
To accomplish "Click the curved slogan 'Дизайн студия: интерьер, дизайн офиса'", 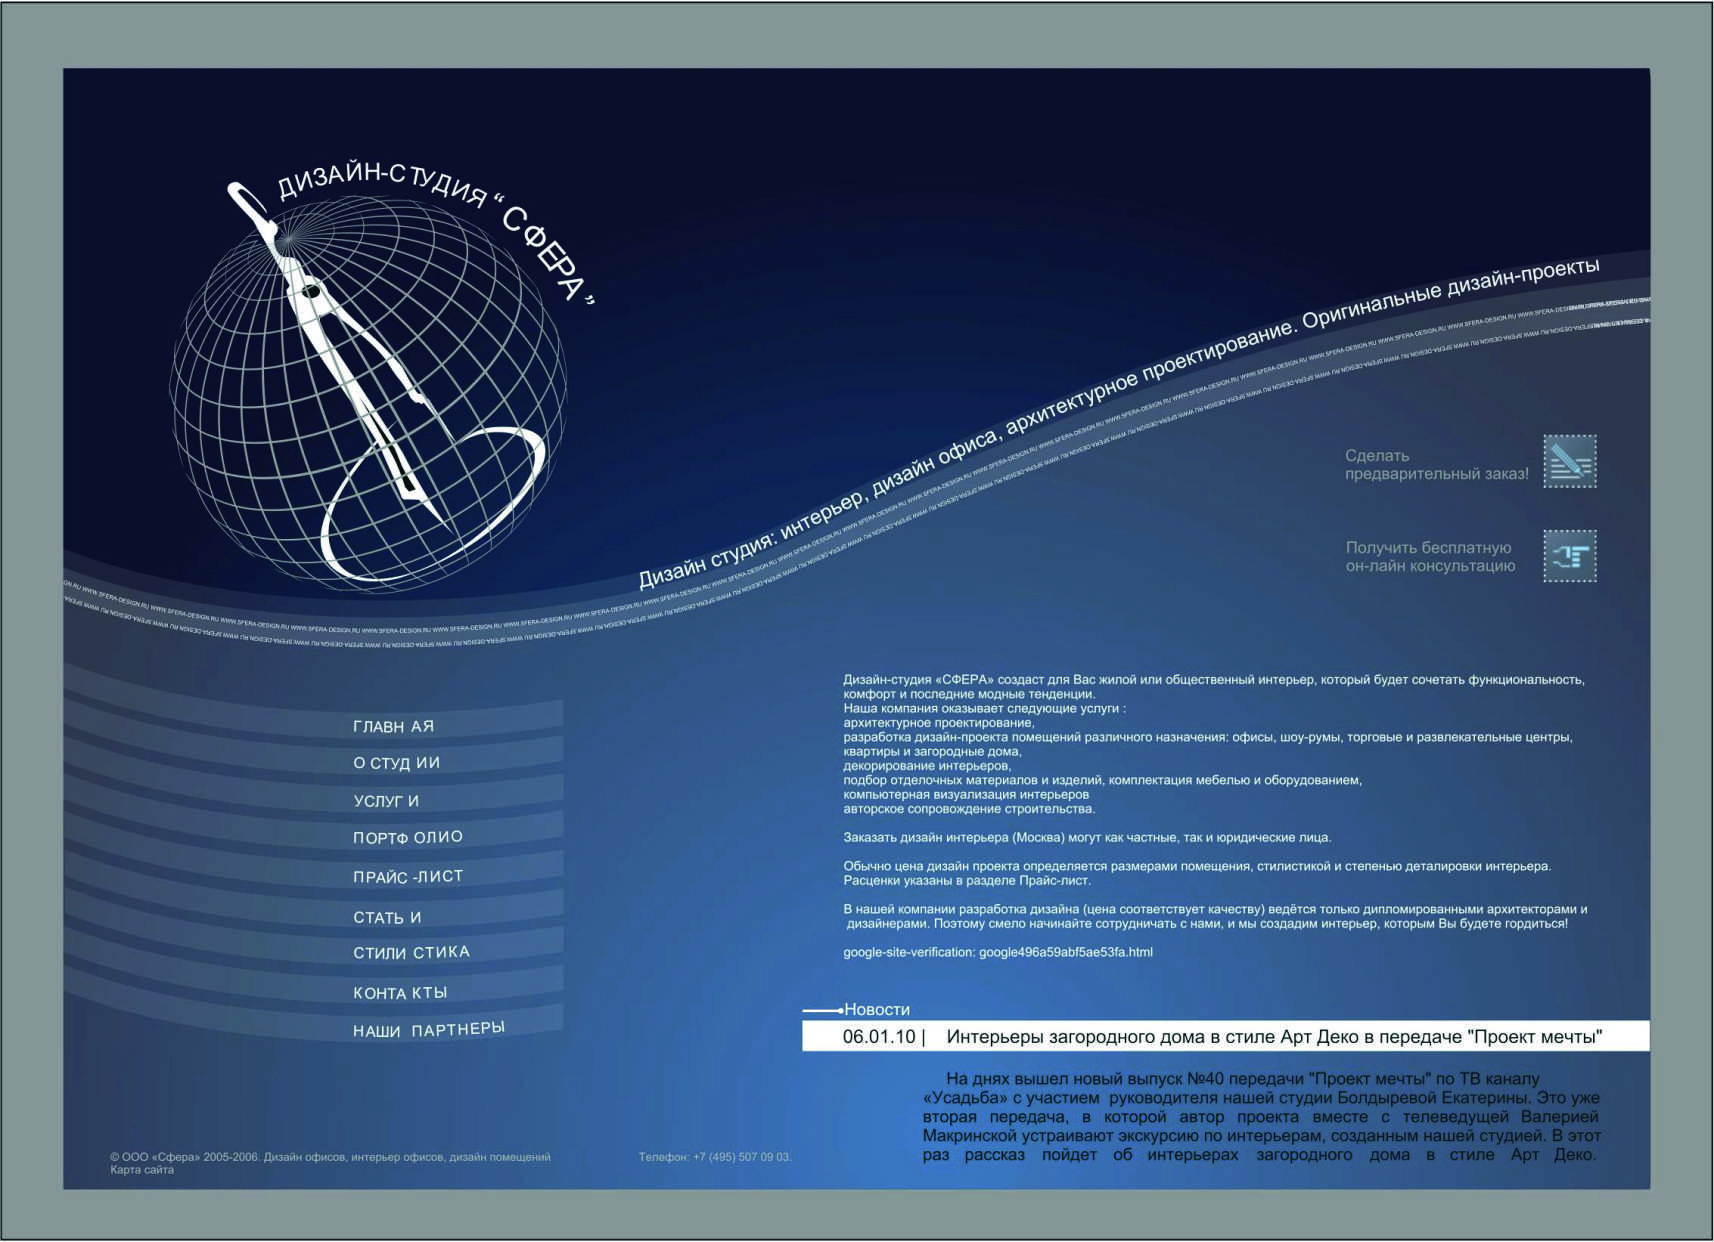I will [819, 508].
